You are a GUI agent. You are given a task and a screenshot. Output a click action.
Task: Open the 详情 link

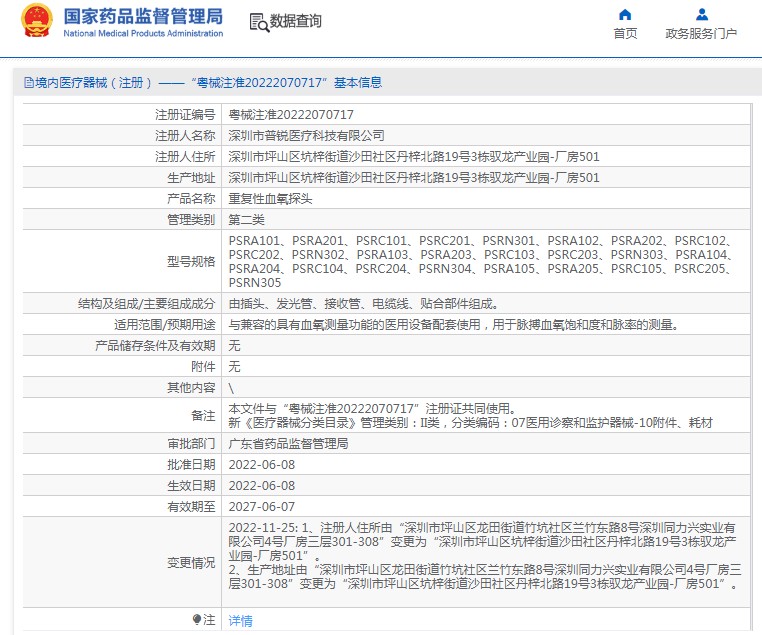tap(241, 620)
